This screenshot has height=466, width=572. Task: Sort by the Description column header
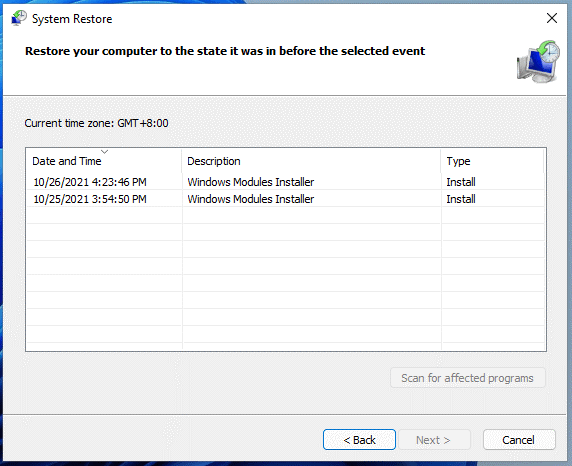(x=311, y=161)
